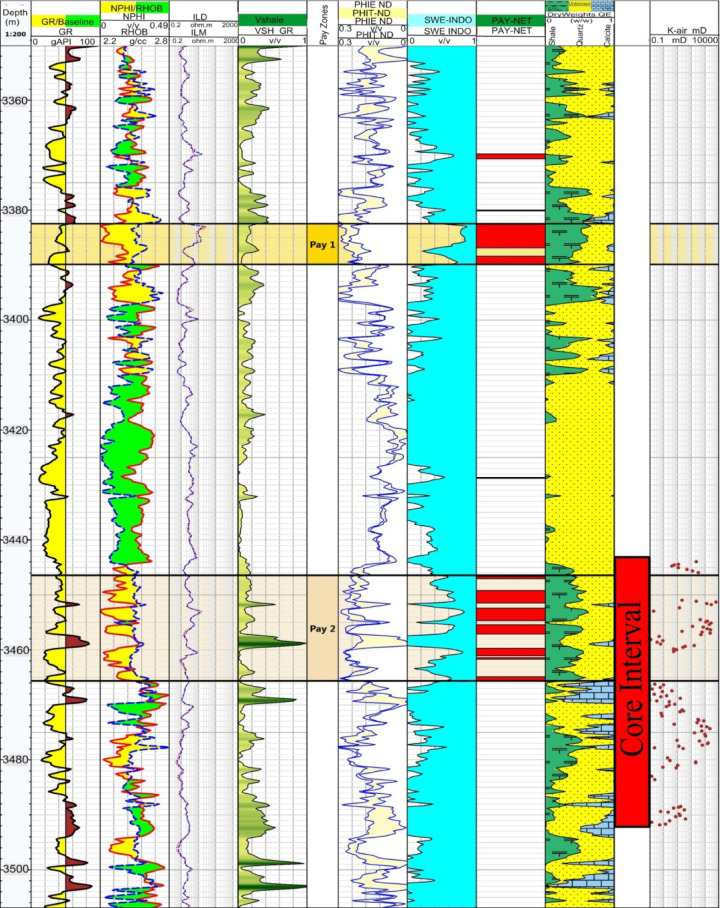Select the Shale mineral label

(x=552, y=38)
